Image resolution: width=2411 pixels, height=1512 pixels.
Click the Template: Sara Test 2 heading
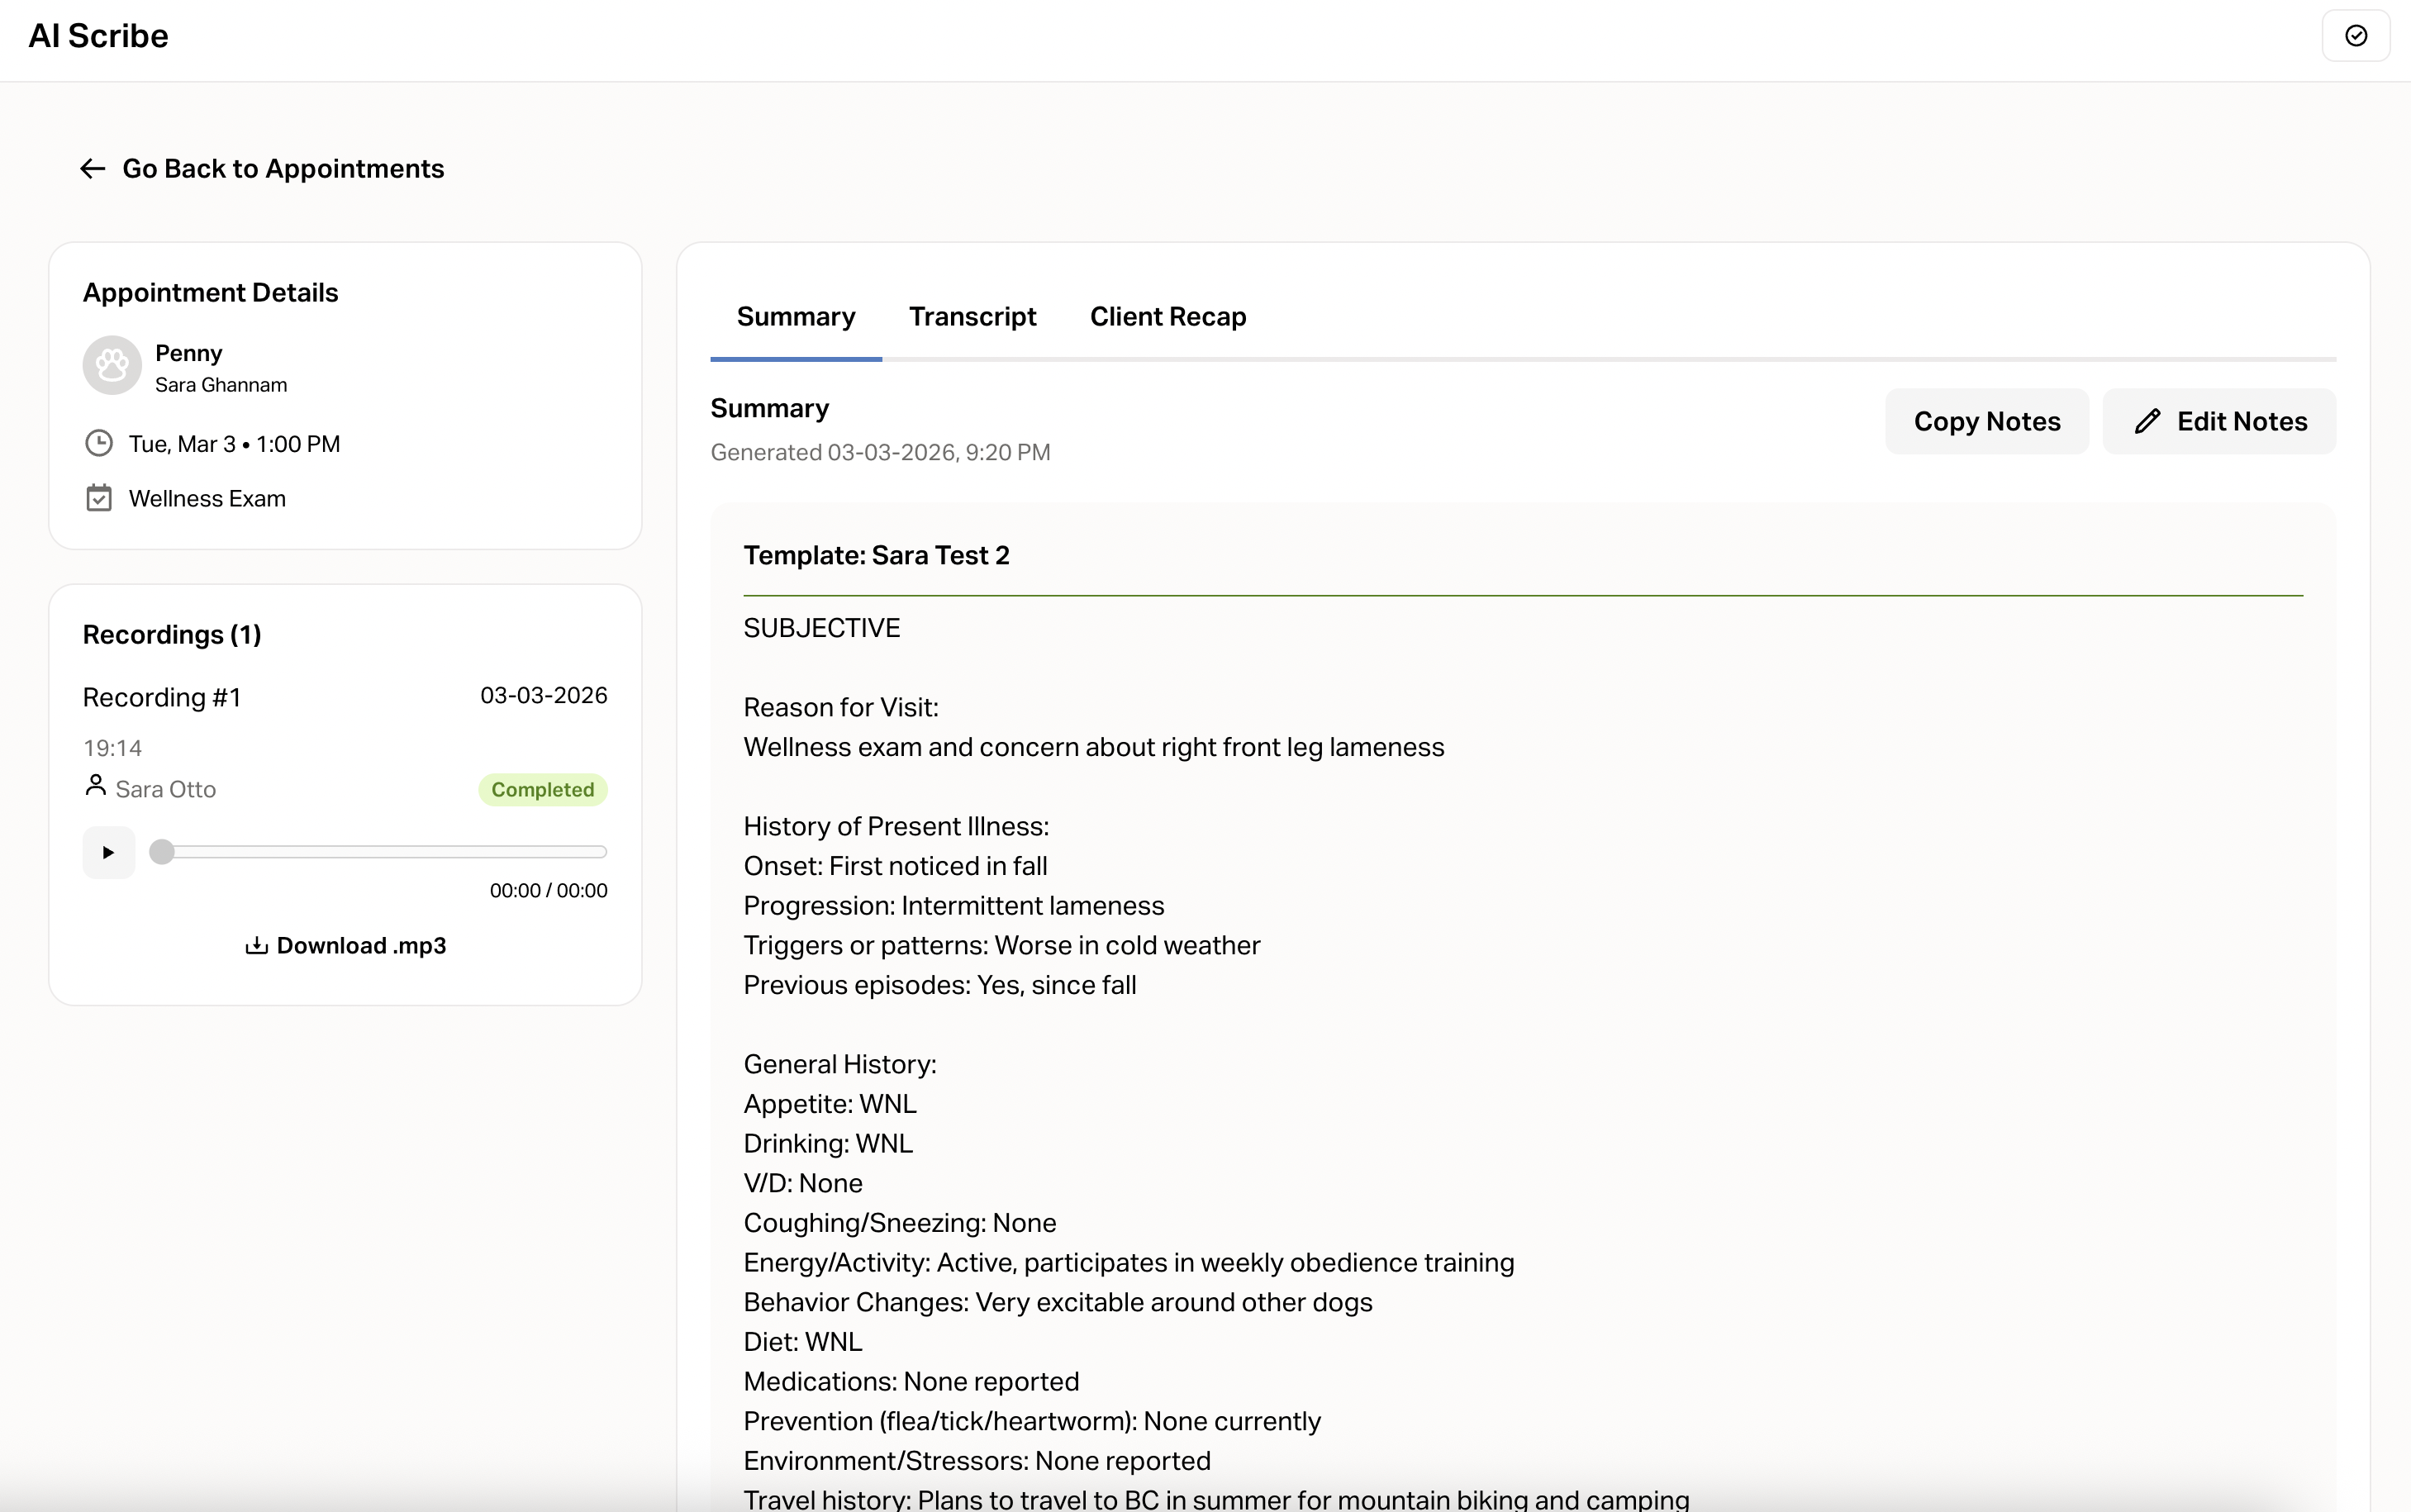[x=876, y=556]
